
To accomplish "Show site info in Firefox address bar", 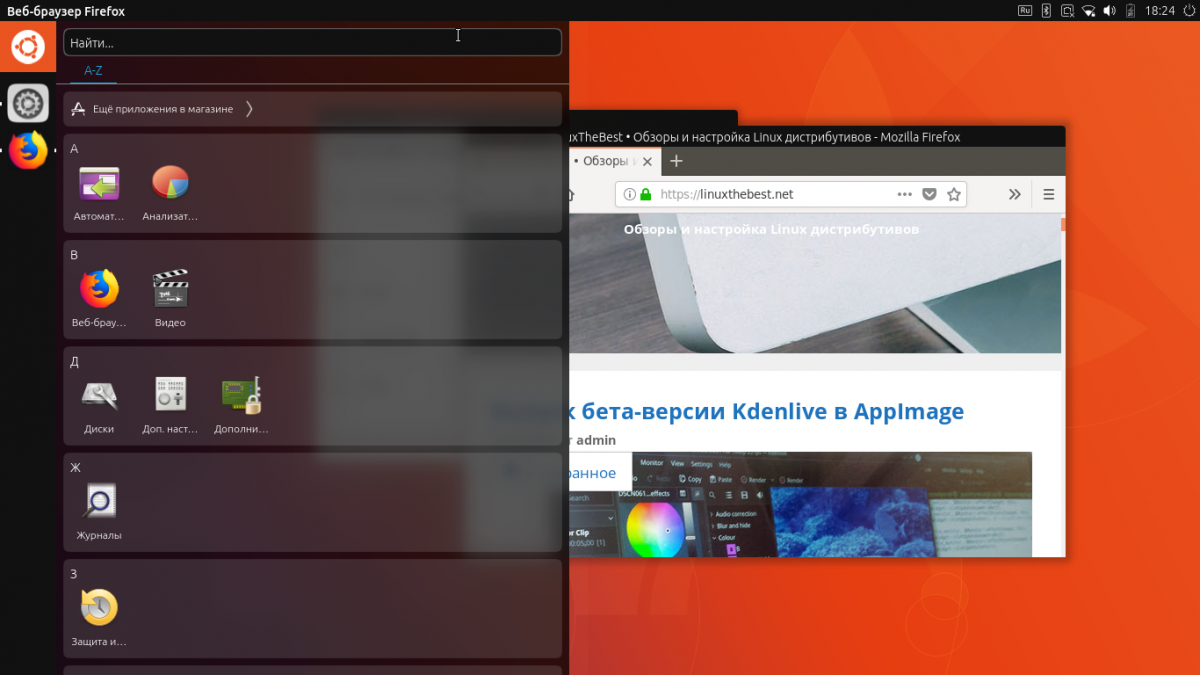I will coord(629,194).
